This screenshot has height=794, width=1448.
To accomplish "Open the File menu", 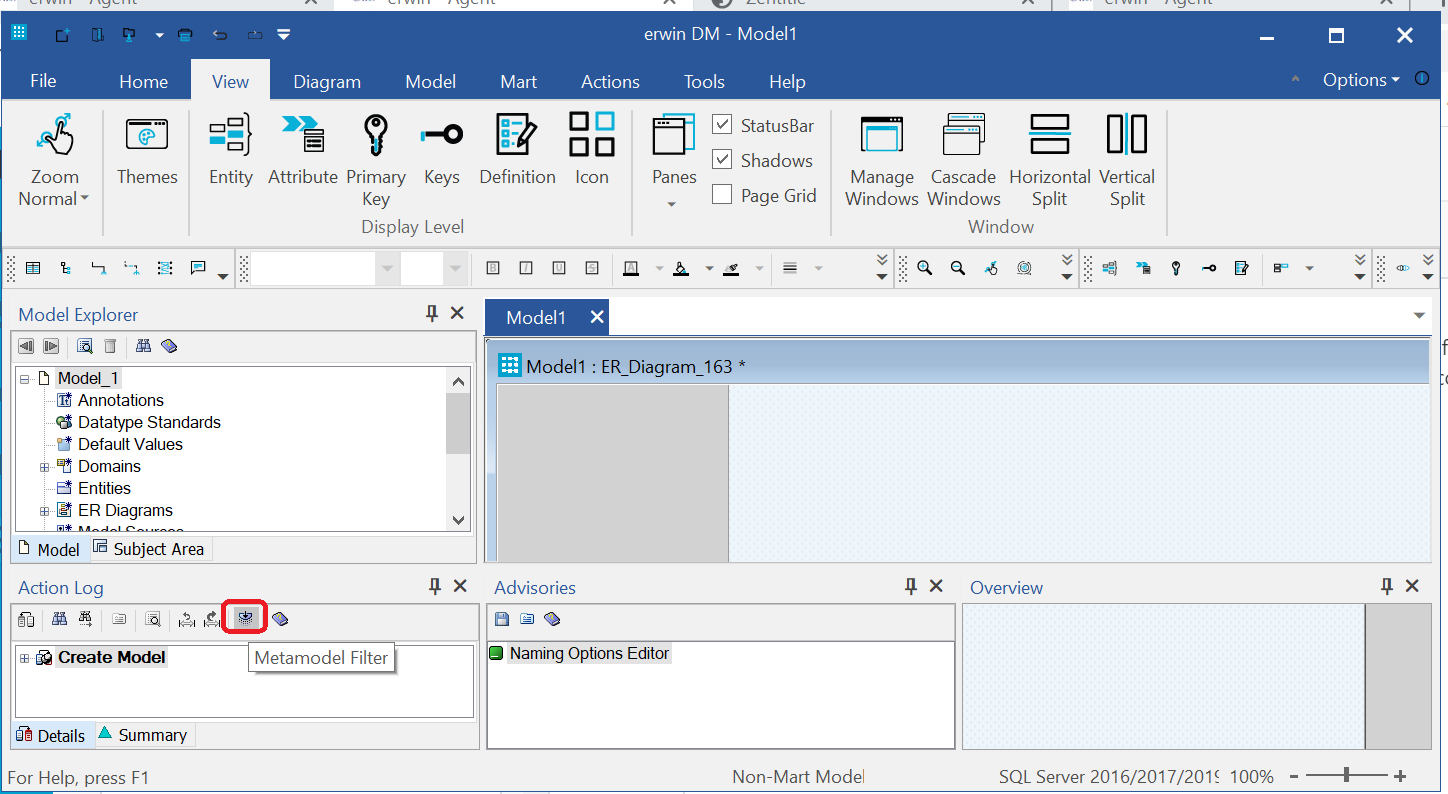I will 43,81.
